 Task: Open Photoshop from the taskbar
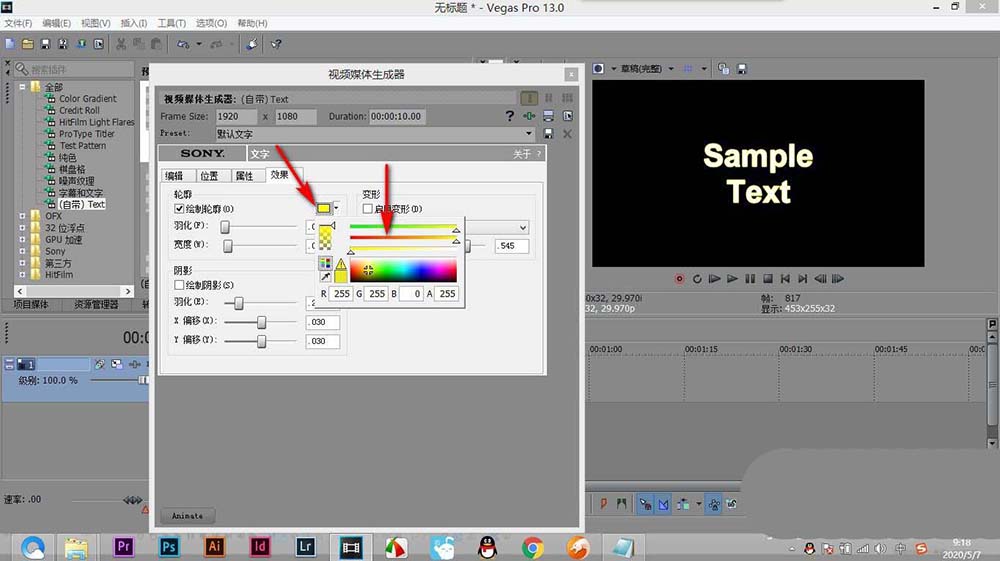click(169, 546)
